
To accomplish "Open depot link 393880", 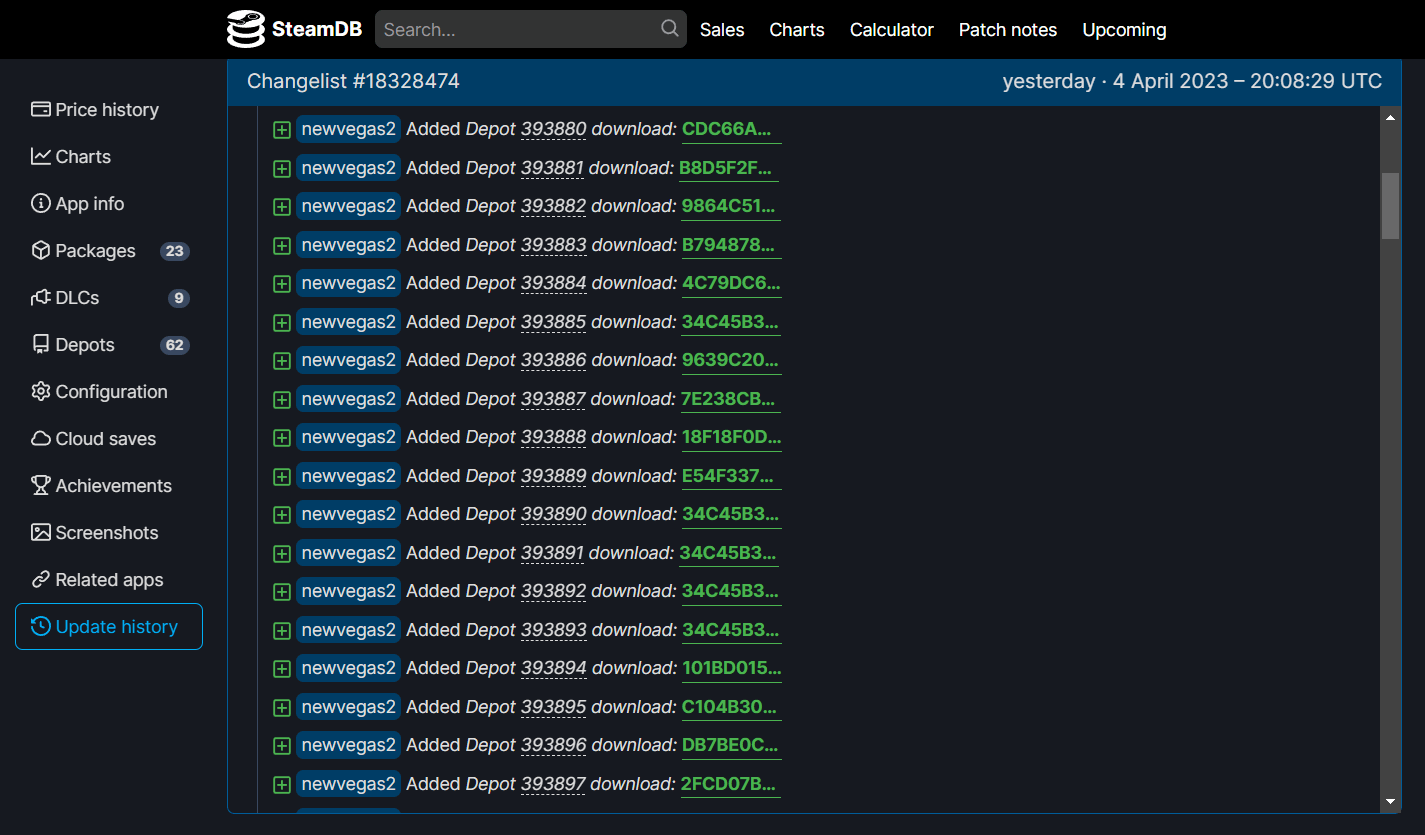I will tap(554, 129).
